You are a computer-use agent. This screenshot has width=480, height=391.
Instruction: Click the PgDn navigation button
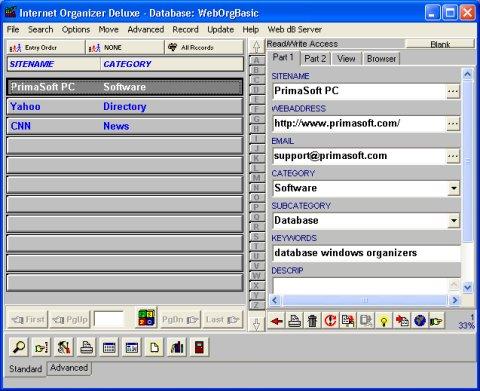tap(180, 320)
